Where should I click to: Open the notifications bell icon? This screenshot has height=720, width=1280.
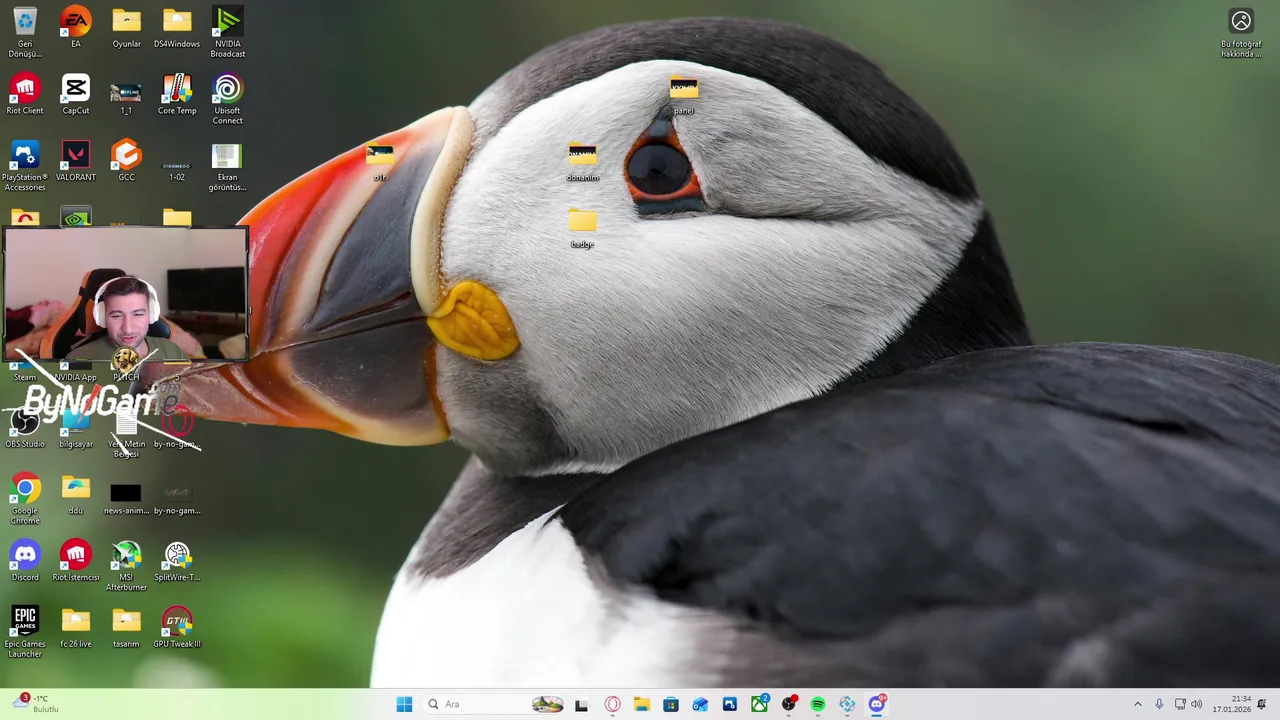point(1262,704)
